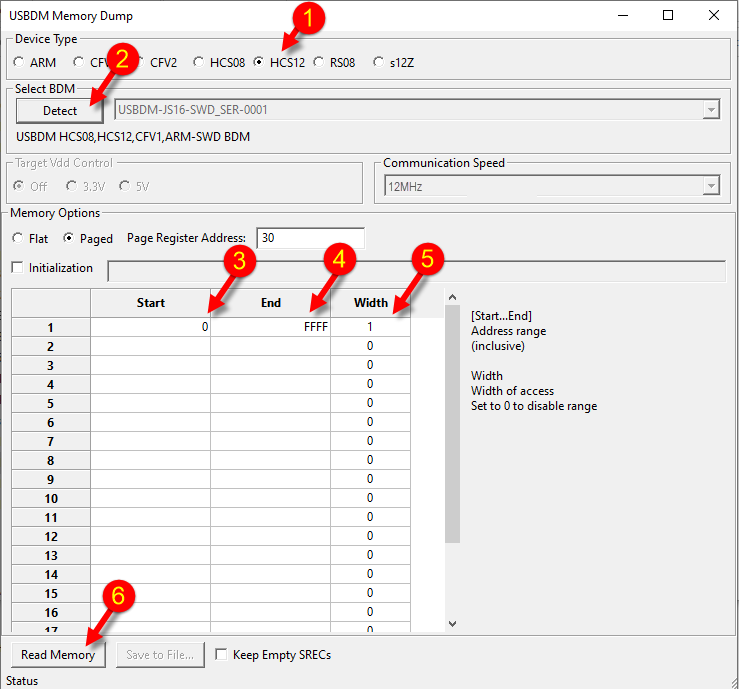The height and width of the screenshot is (689, 739).
Task: Close the USBDM Memory Dump window
Action: click(x=714, y=16)
